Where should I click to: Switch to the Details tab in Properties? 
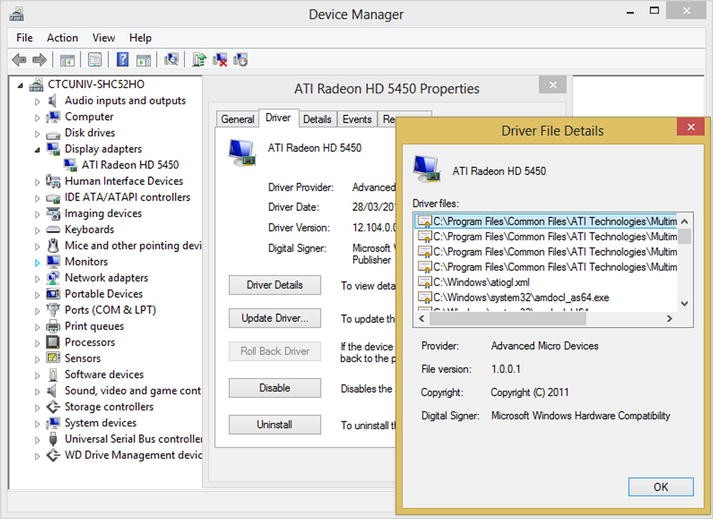317,119
